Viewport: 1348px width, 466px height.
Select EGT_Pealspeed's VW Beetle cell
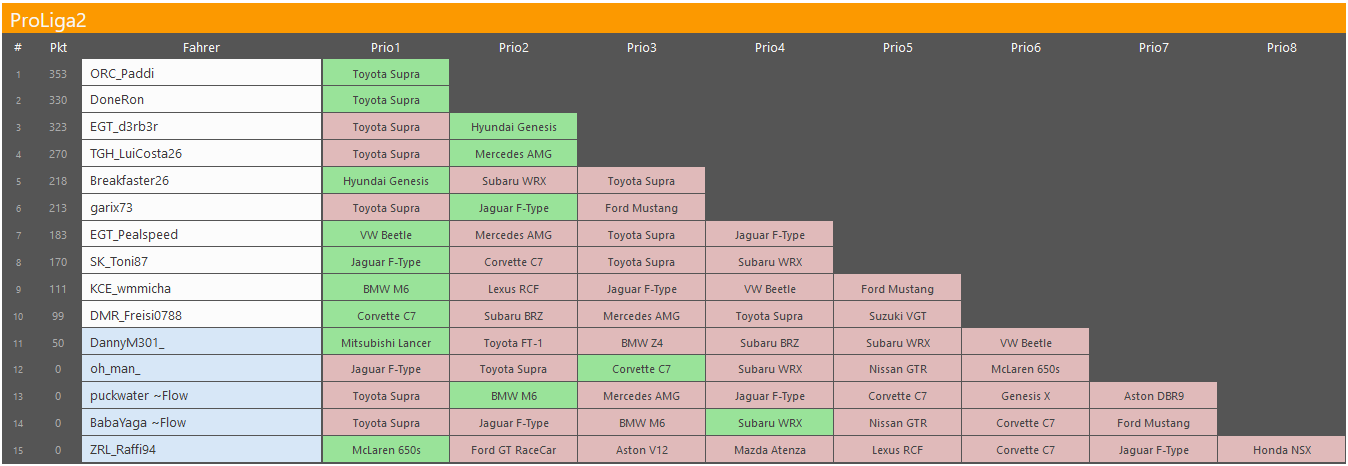click(385, 235)
